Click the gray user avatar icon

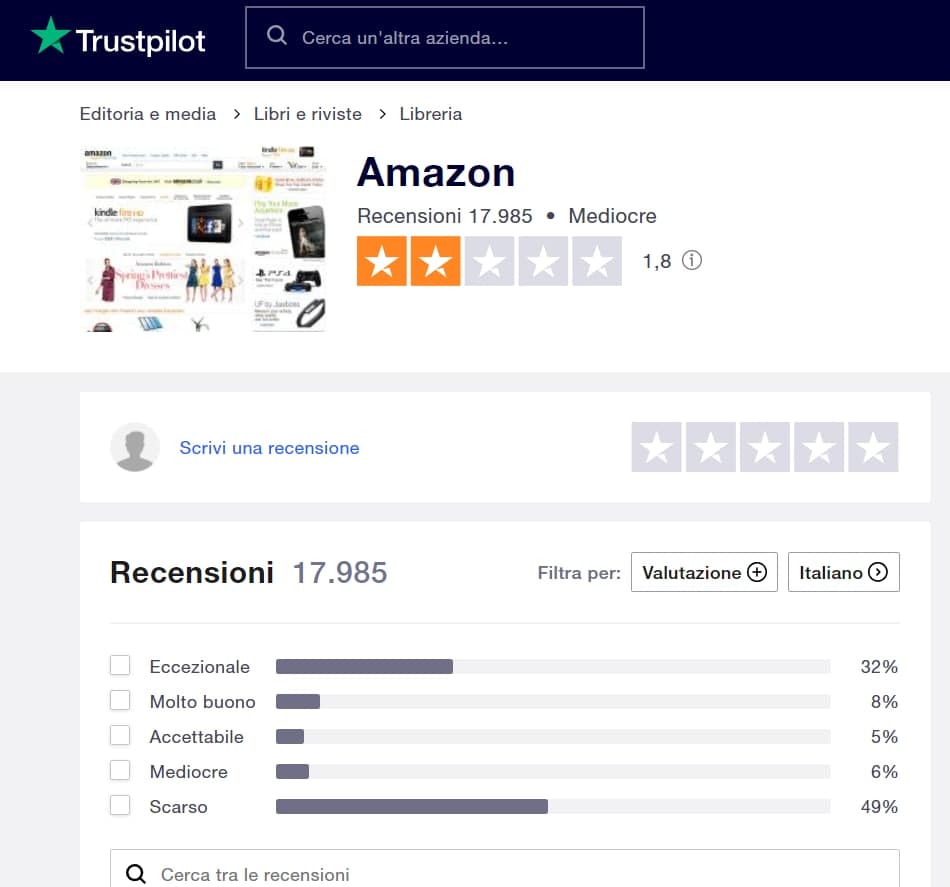point(135,447)
